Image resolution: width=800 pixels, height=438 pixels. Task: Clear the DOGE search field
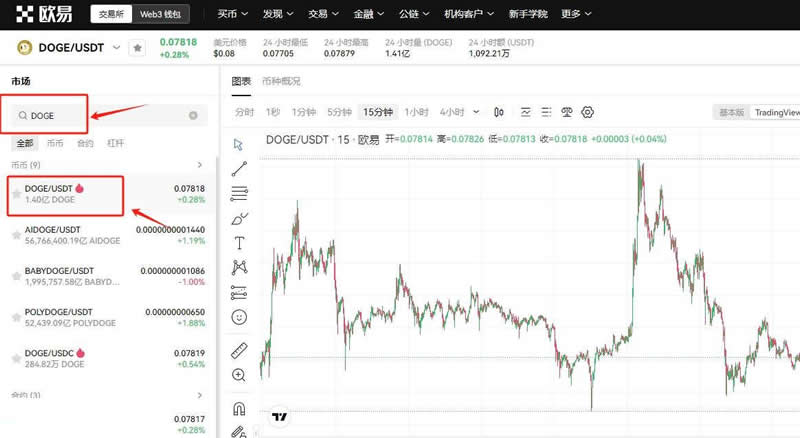[194, 116]
